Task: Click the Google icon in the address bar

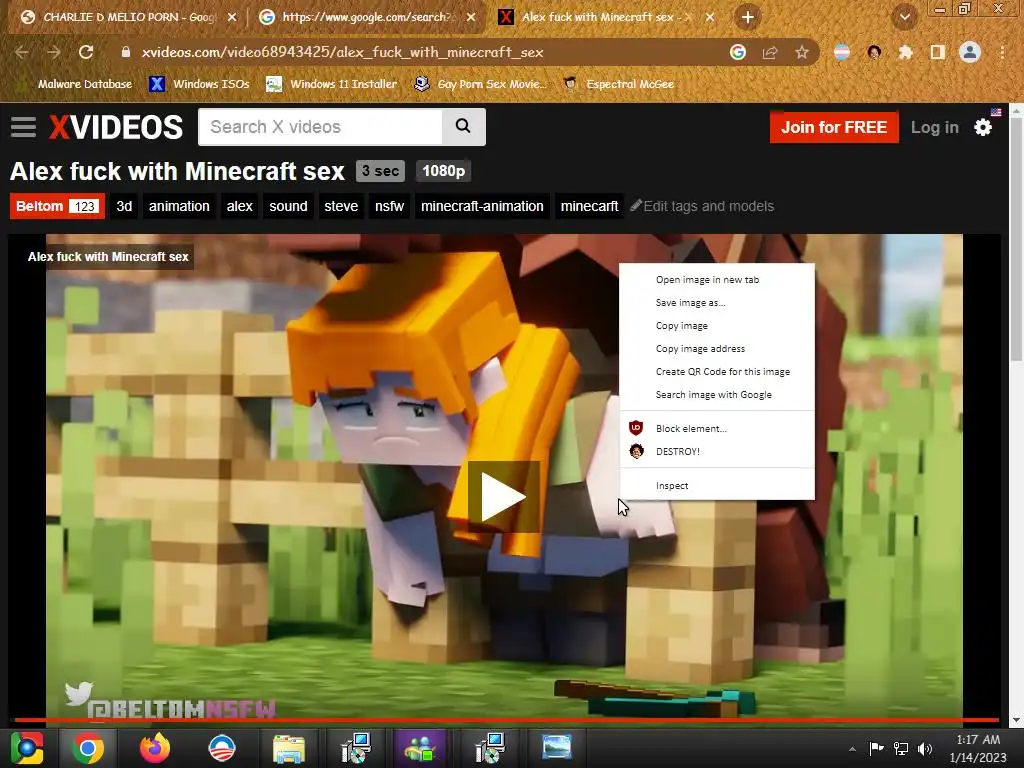Action: pos(738,52)
